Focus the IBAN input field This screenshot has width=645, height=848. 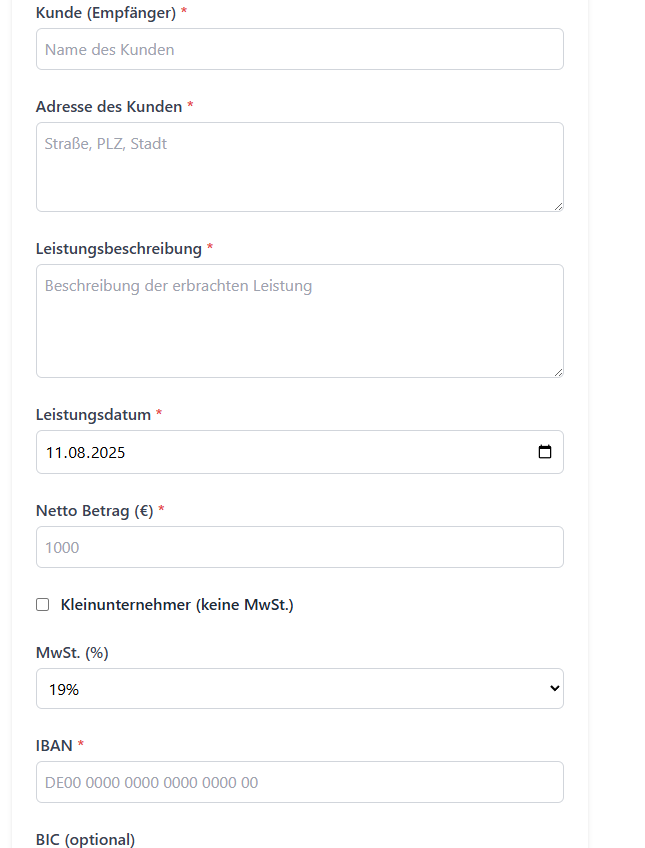300,782
